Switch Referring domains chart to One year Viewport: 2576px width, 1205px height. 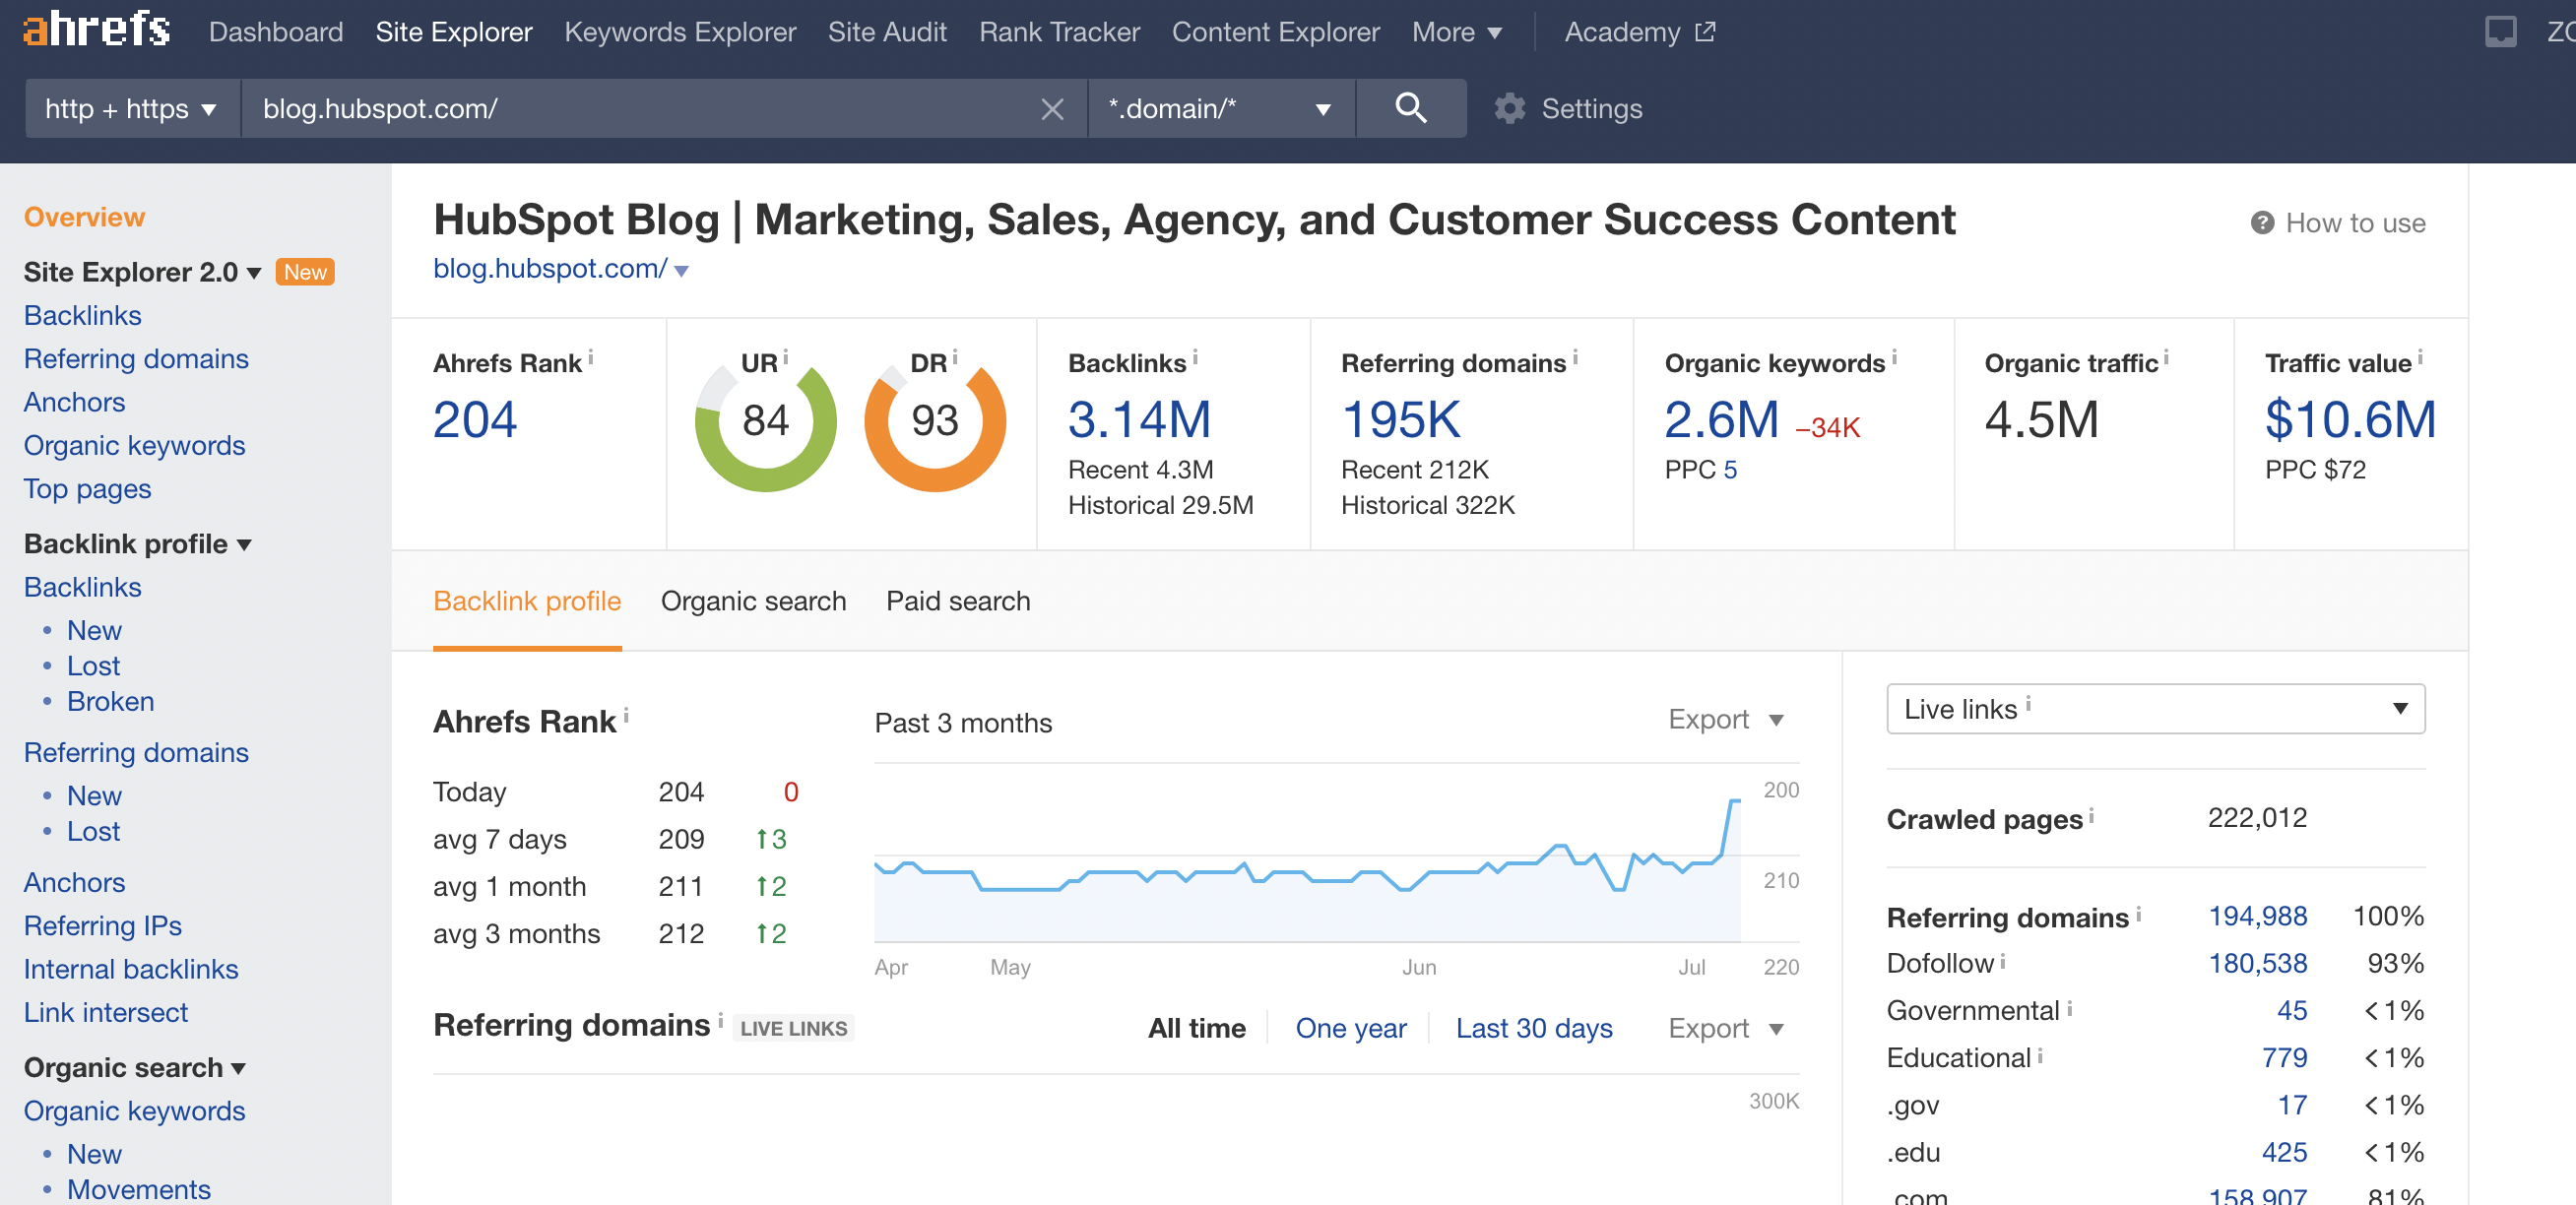coord(1350,1027)
